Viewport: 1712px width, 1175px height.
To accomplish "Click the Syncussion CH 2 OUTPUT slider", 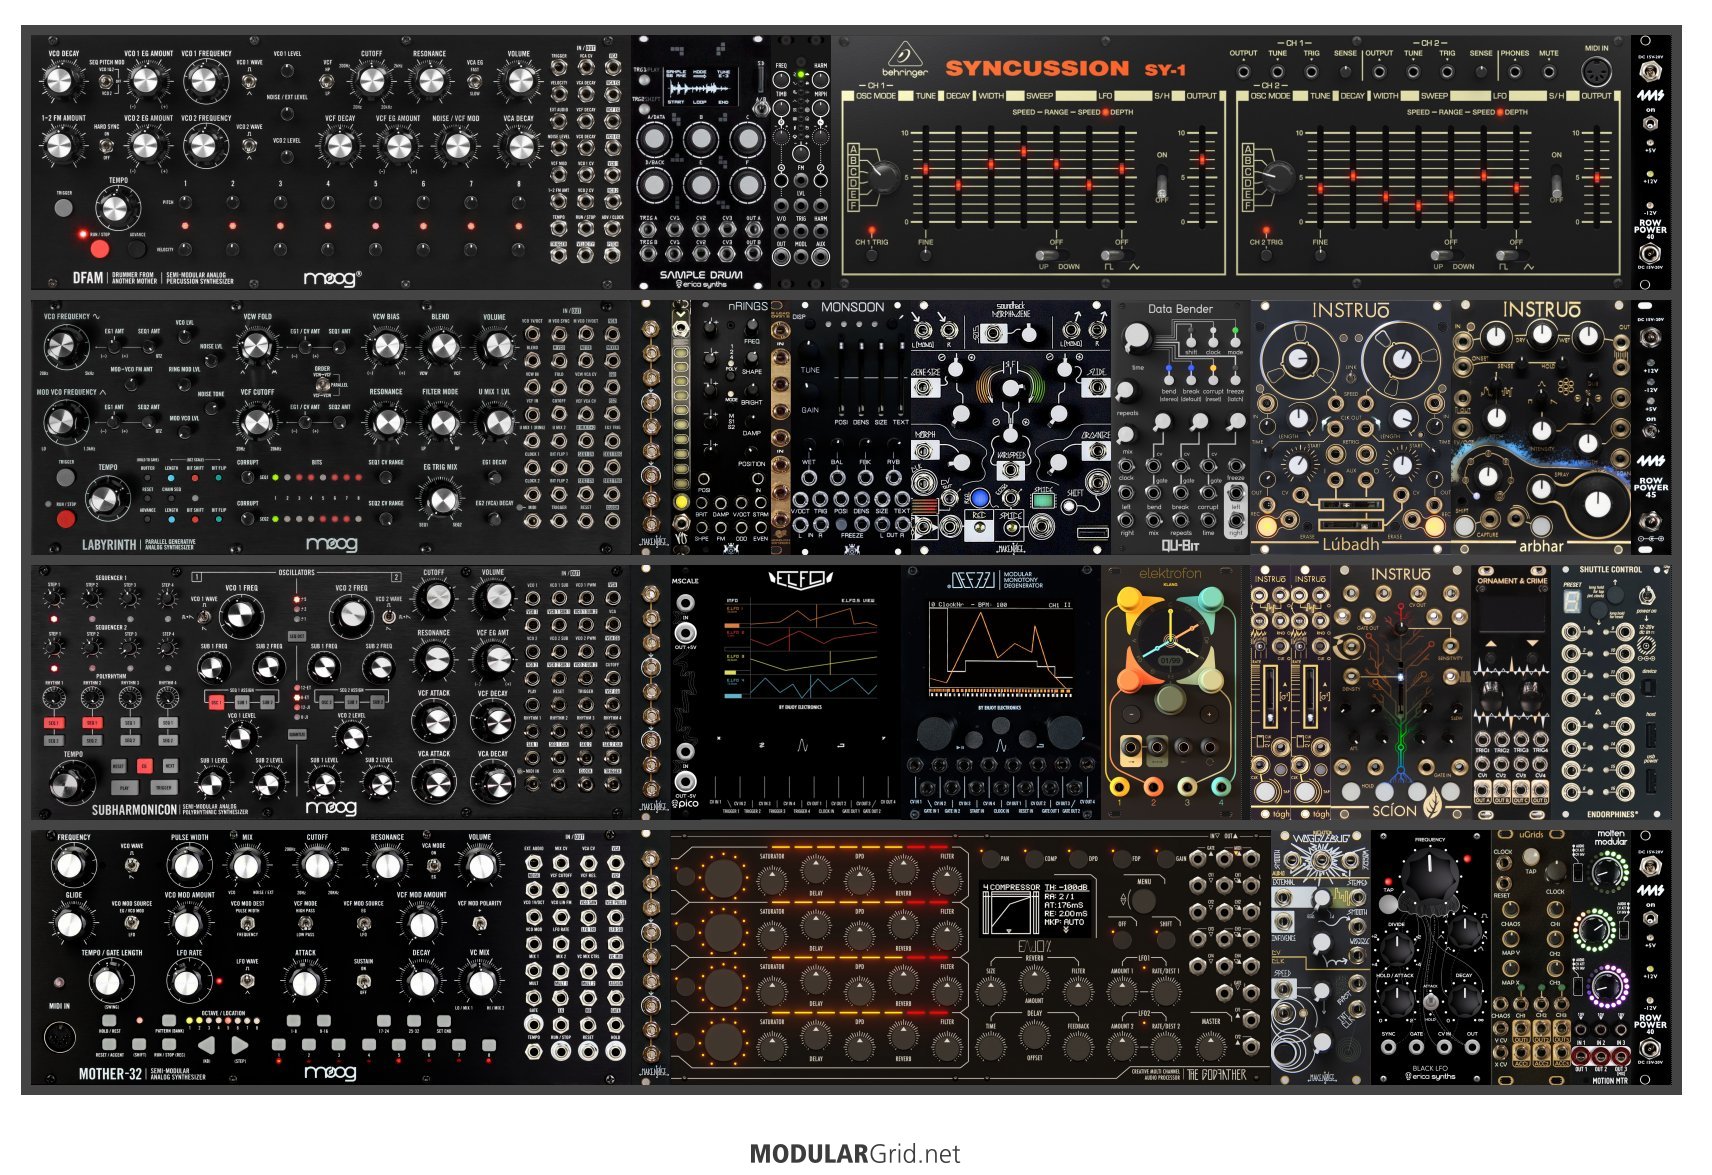I will coord(1596,178).
